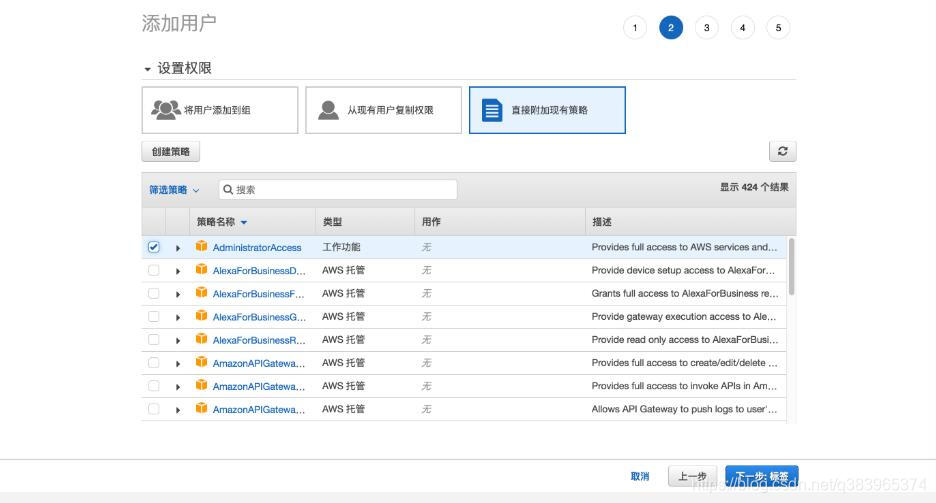Viewport: 936px width, 503px height.
Task: Click the 工作功能 type cell
Action: [x=341, y=246]
